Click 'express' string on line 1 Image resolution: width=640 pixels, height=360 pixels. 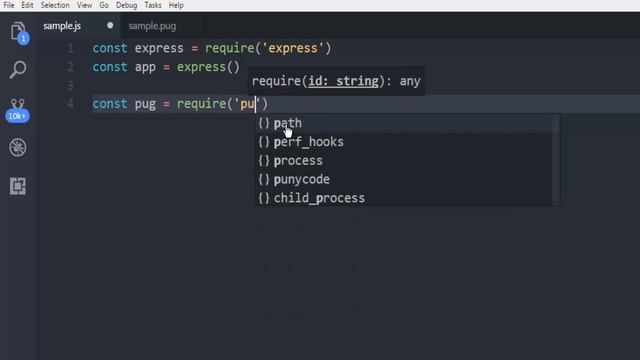(x=293, y=48)
